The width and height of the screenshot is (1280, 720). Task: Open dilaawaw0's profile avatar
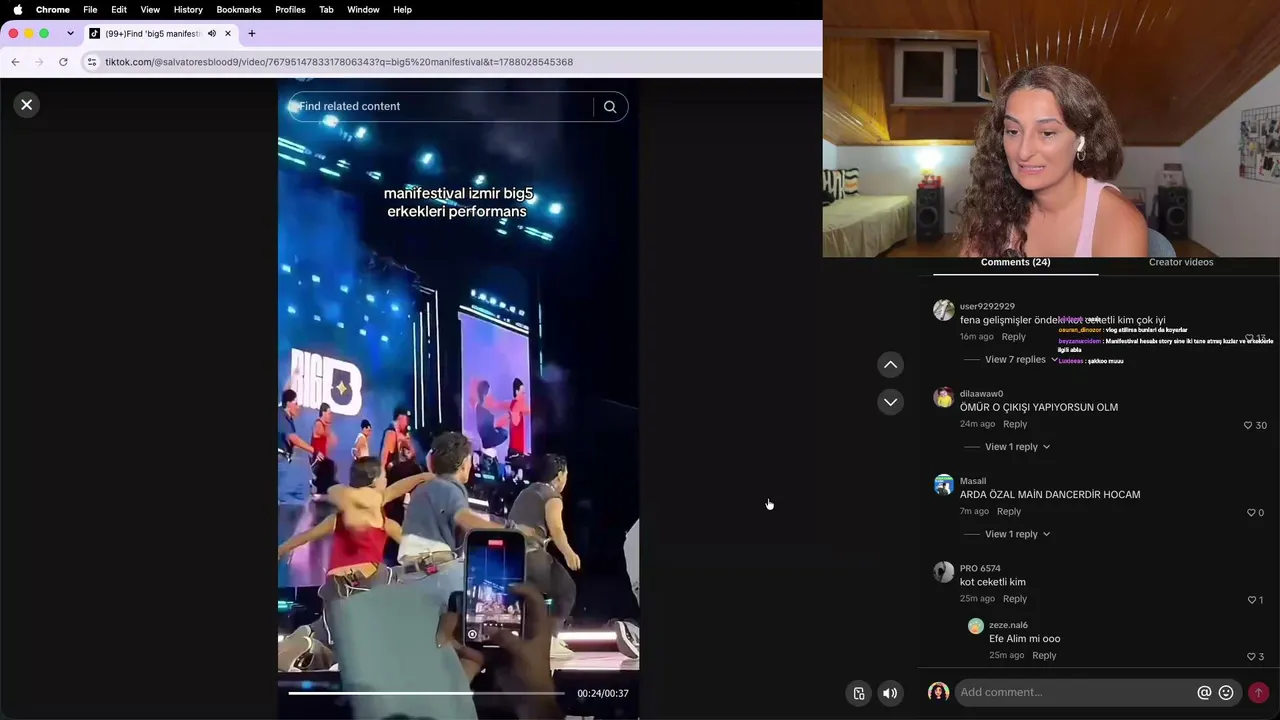click(944, 397)
